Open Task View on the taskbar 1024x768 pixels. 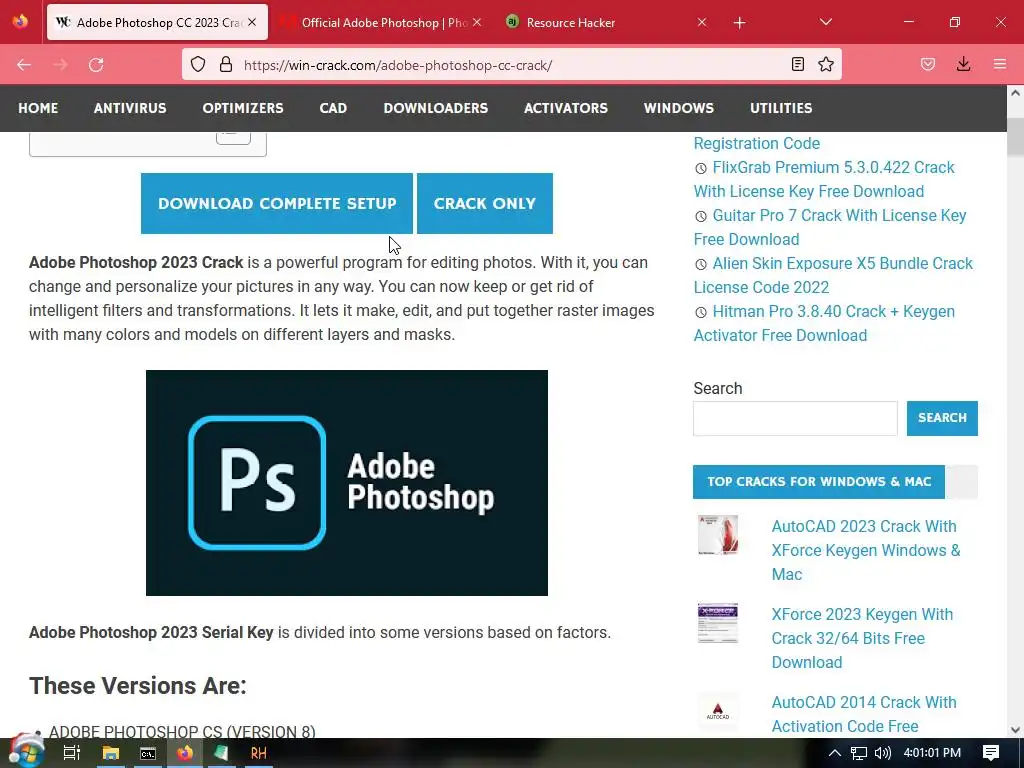pos(71,753)
